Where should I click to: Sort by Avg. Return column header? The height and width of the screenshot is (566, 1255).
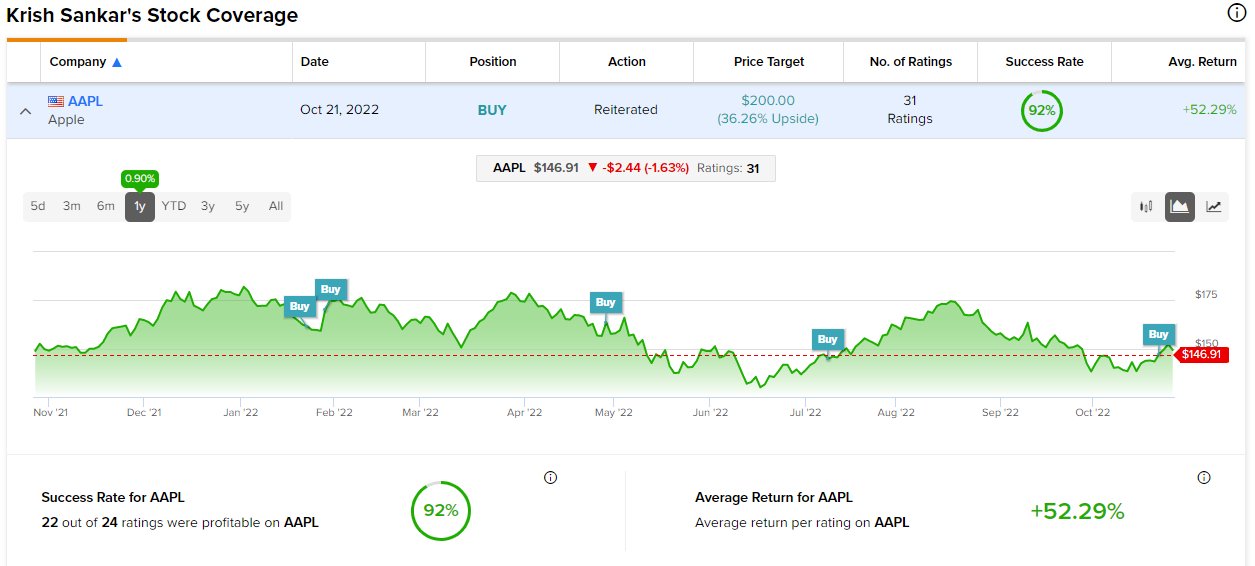1203,62
